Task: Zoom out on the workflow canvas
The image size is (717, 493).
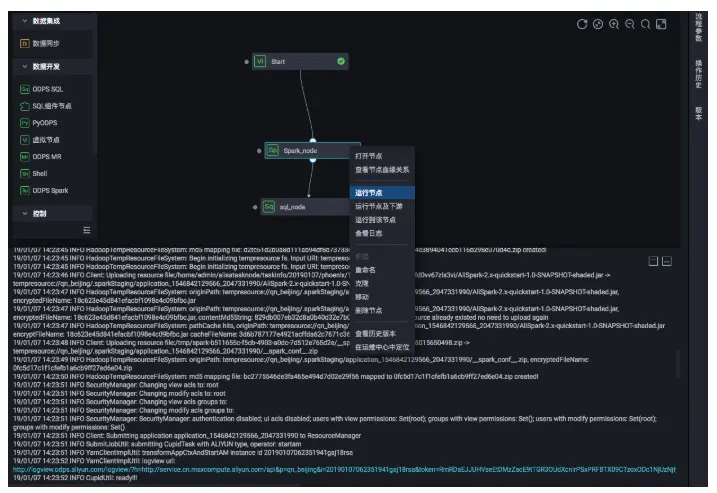Action: tap(630, 24)
